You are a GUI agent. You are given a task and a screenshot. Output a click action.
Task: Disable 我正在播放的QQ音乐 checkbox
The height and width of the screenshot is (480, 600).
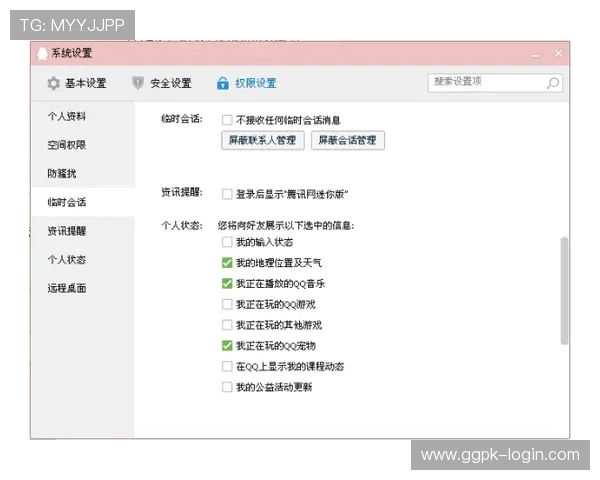(227, 284)
